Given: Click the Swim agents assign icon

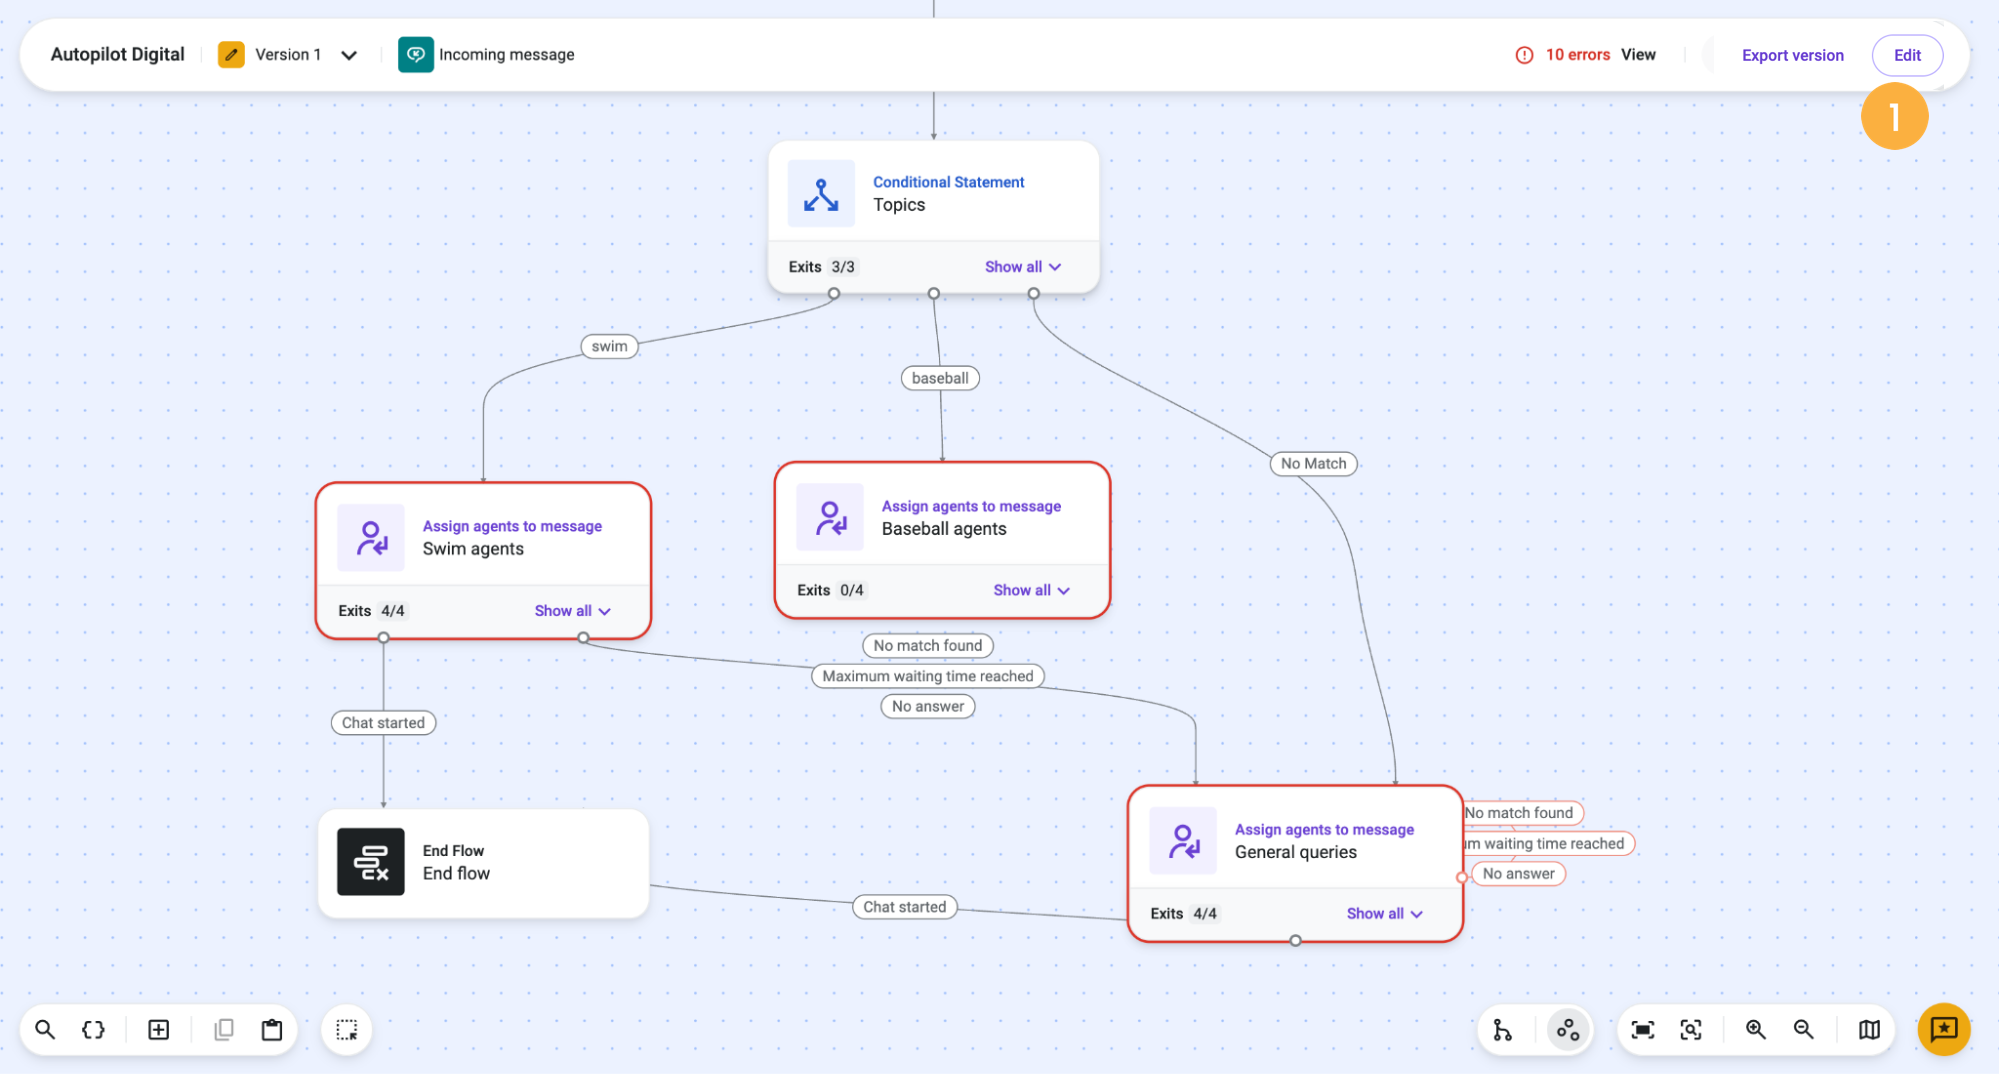Looking at the screenshot, I should (371, 537).
